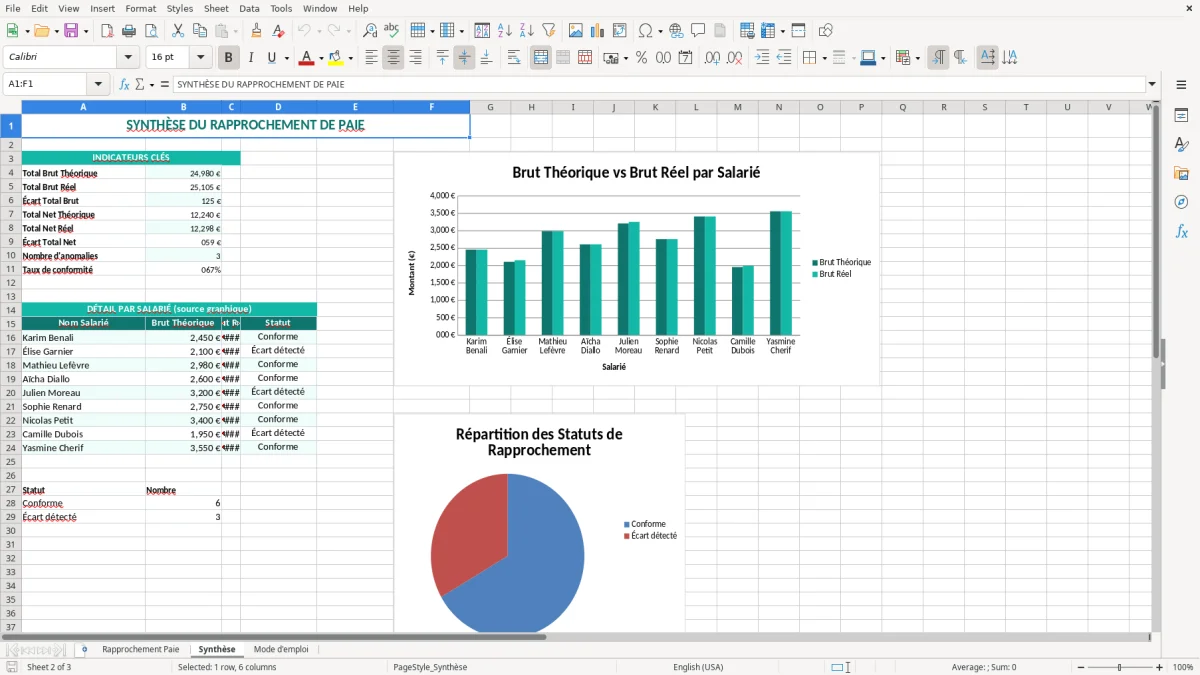The image size is (1200, 675).
Task: Click column header G
Action: (490, 107)
